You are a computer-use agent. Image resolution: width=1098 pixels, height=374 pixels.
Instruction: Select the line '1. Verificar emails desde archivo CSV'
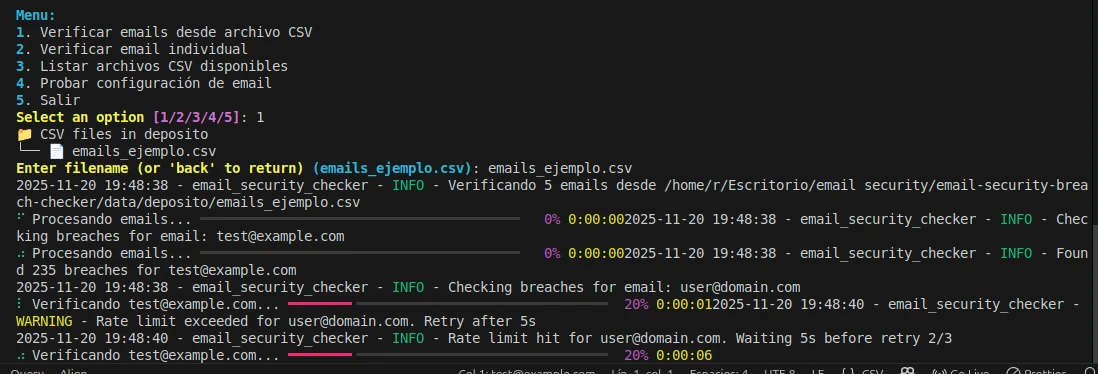point(164,32)
